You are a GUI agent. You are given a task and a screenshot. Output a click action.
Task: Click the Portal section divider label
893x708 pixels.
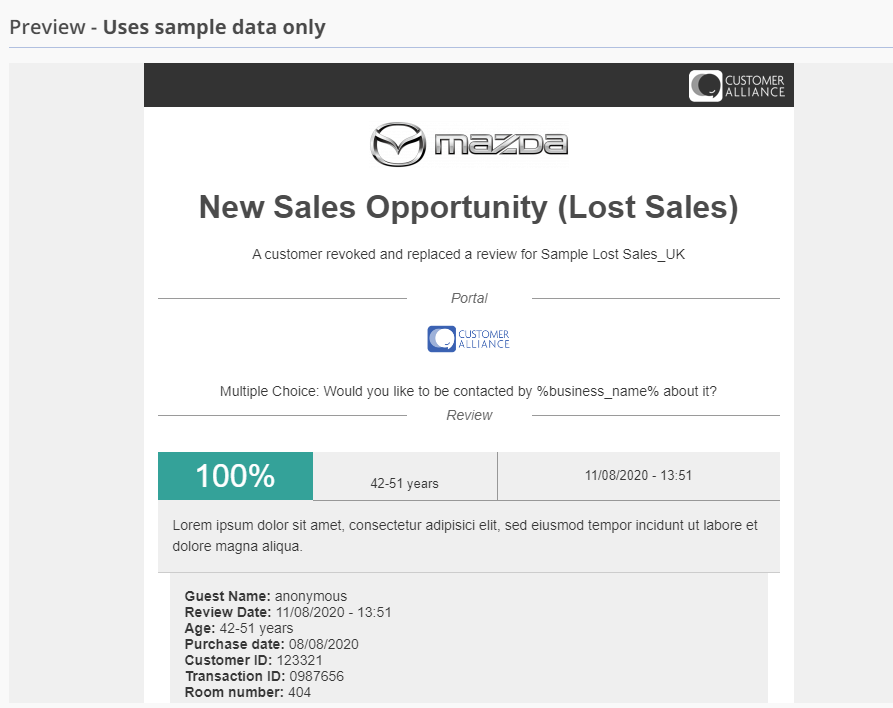pos(469,298)
